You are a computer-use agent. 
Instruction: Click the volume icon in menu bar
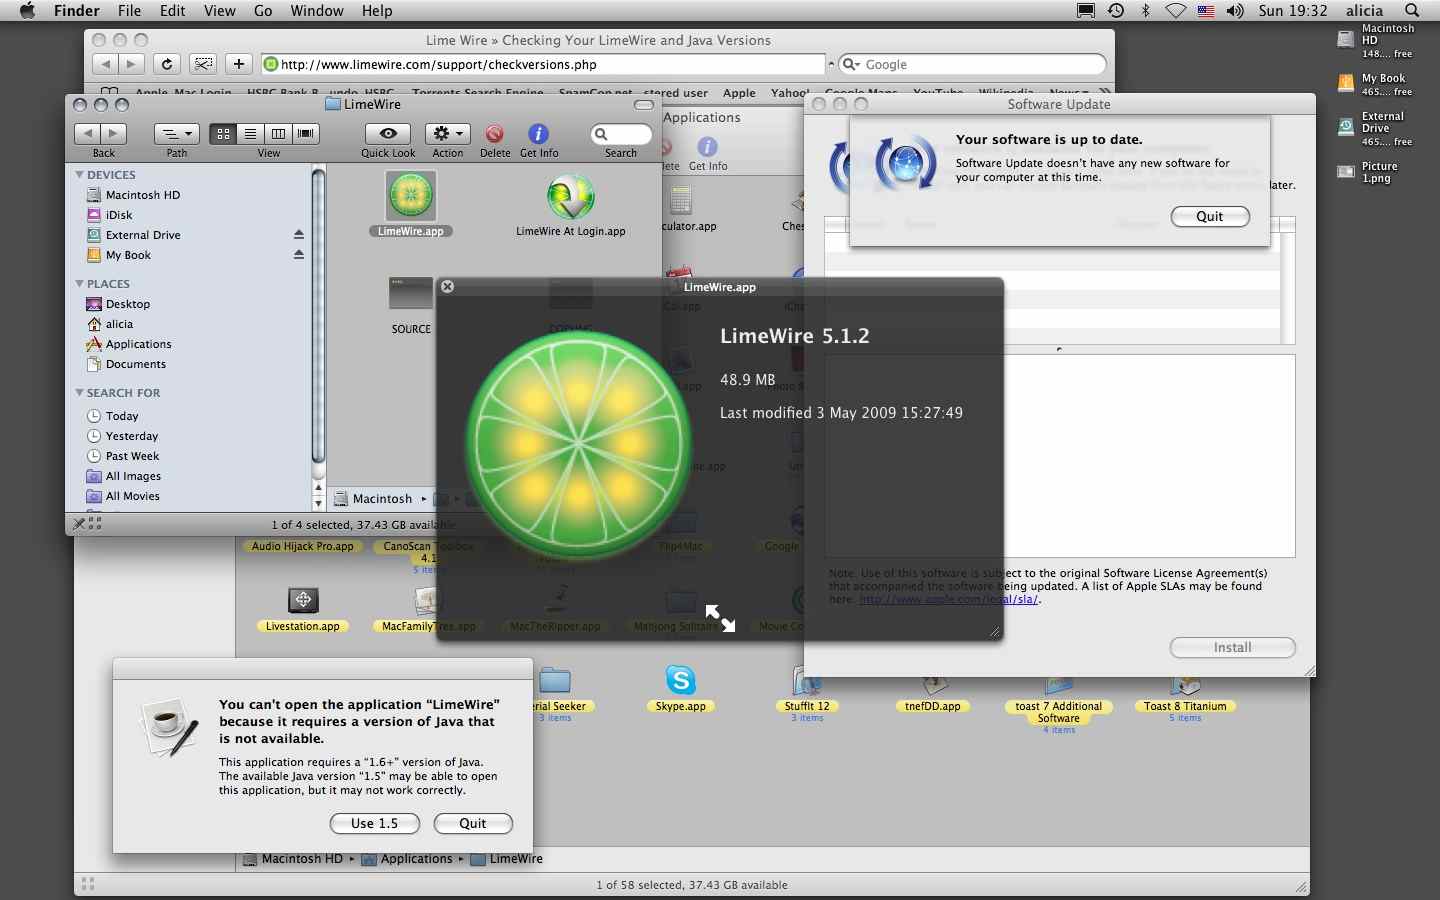pos(1235,11)
